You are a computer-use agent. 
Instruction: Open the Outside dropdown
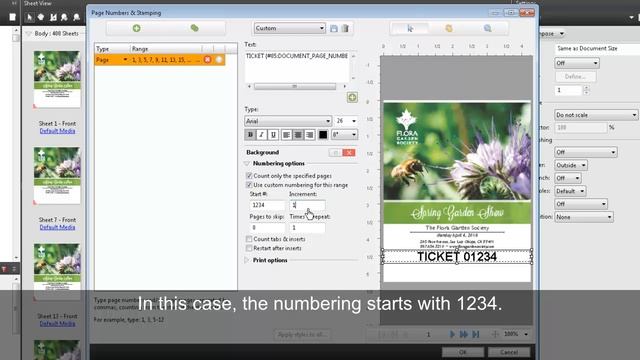pos(571,165)
